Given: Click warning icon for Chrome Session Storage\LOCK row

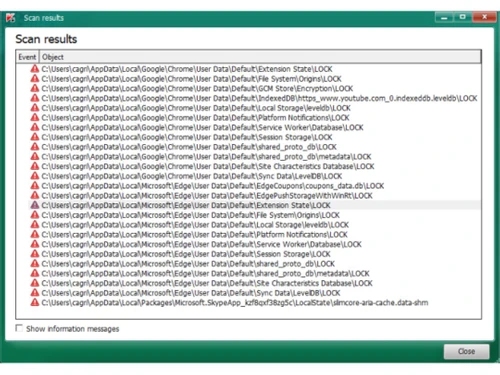Looking at the screenshot, I should 35,137.
